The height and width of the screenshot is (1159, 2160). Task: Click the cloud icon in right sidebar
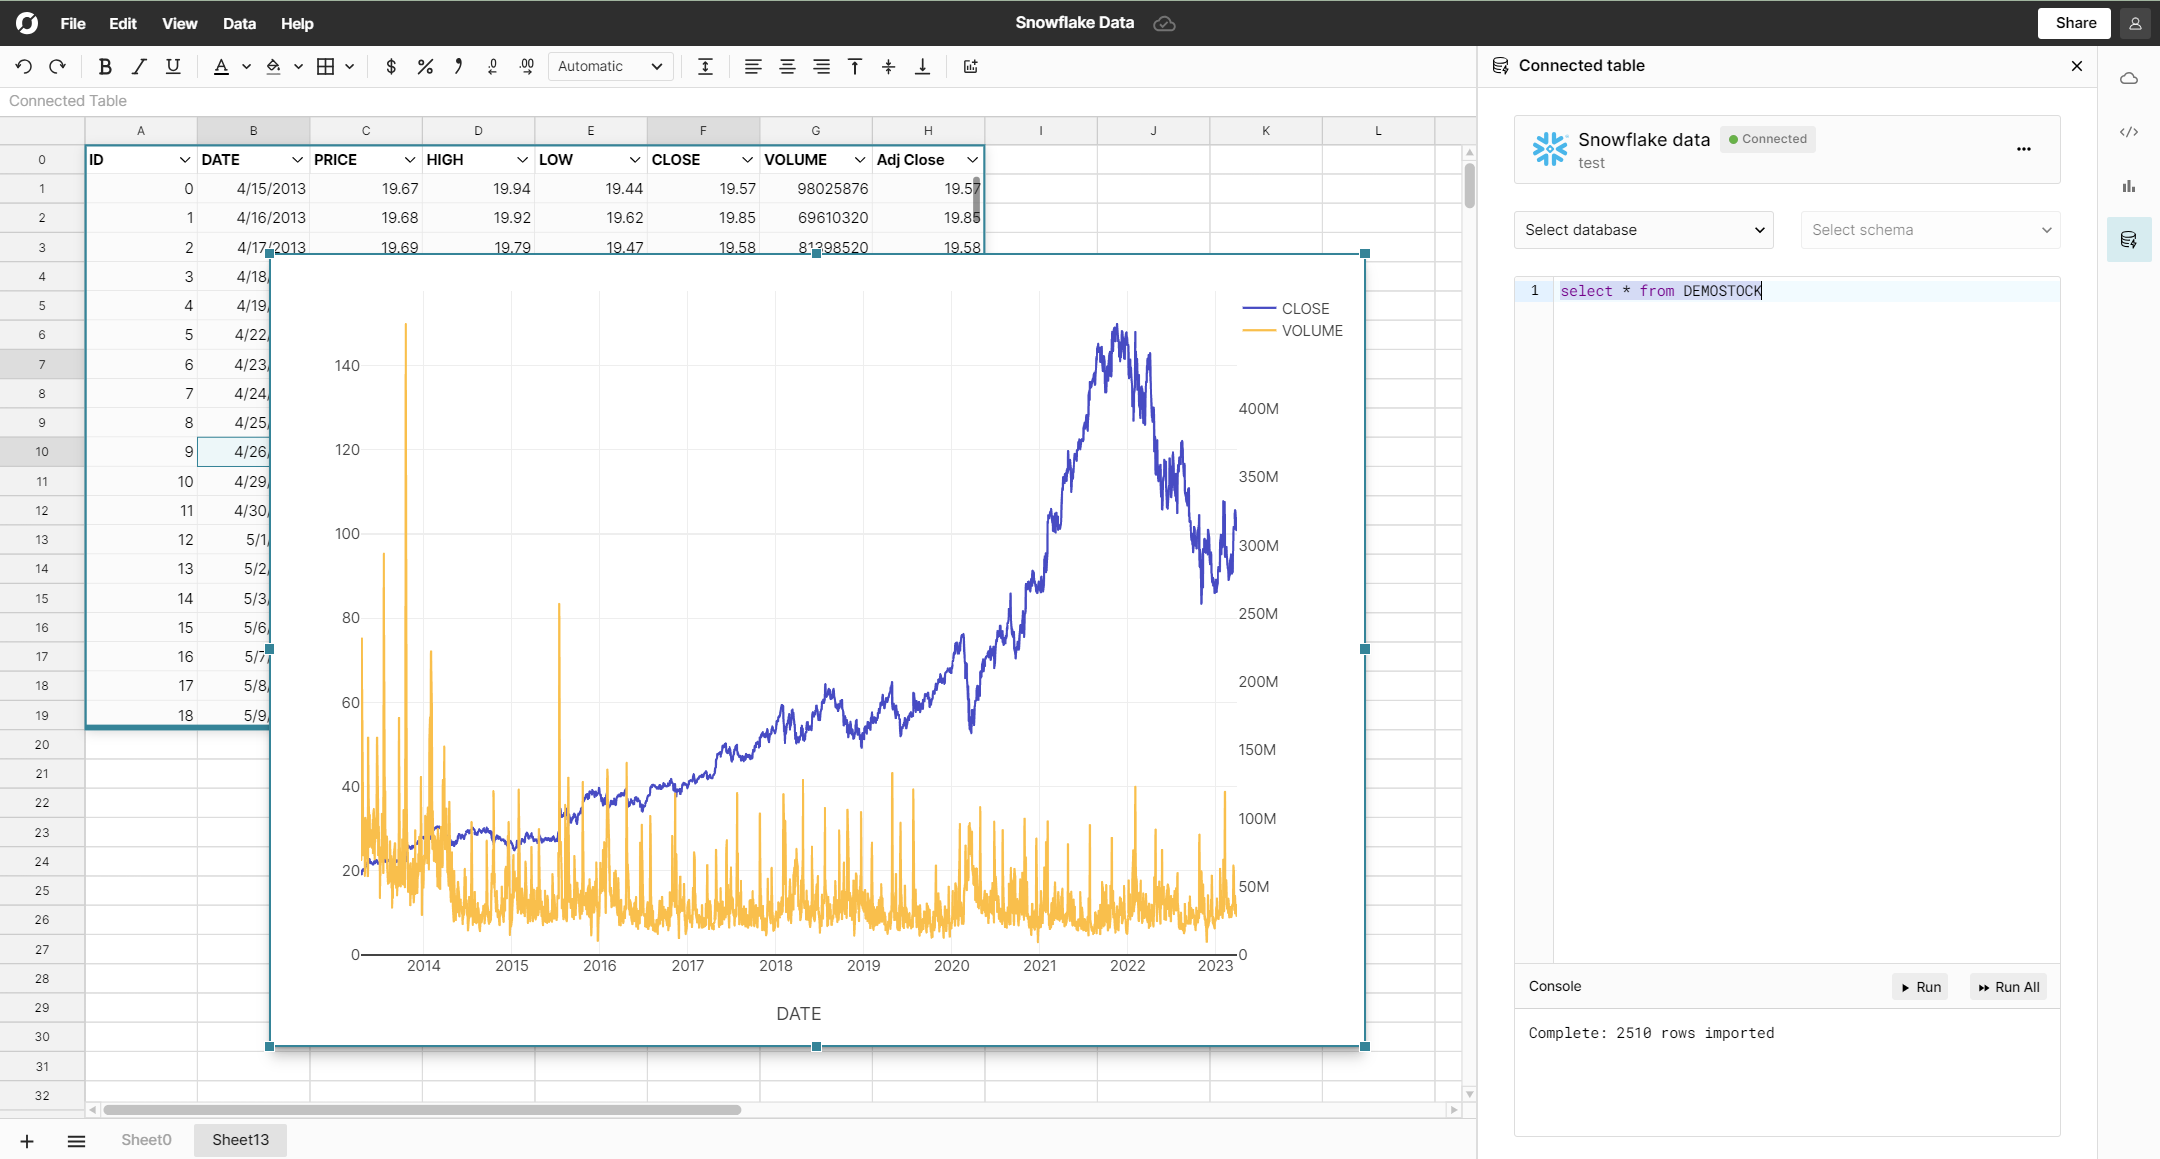coord(2128,78)
